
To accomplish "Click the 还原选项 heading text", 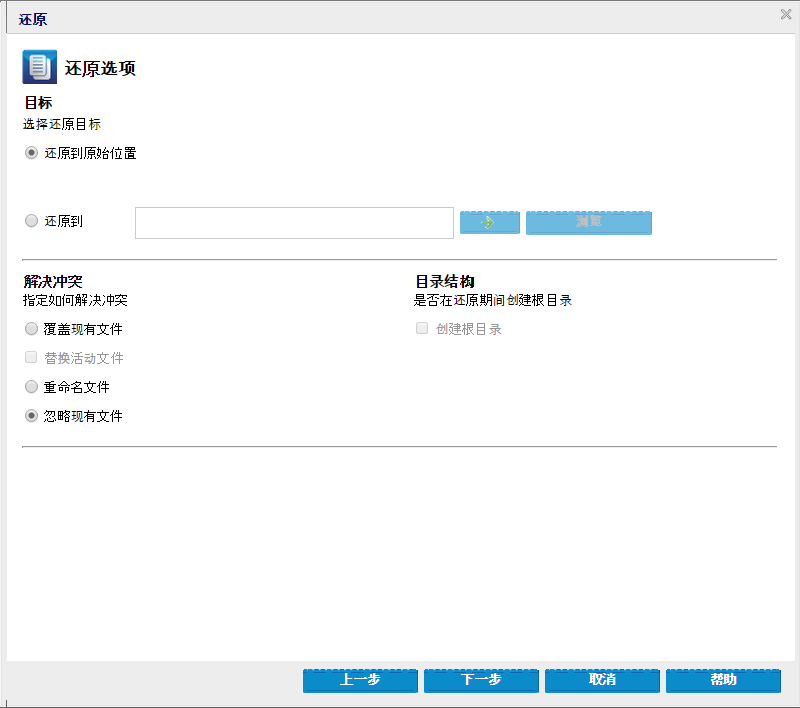I will click(x=100, y=69).
